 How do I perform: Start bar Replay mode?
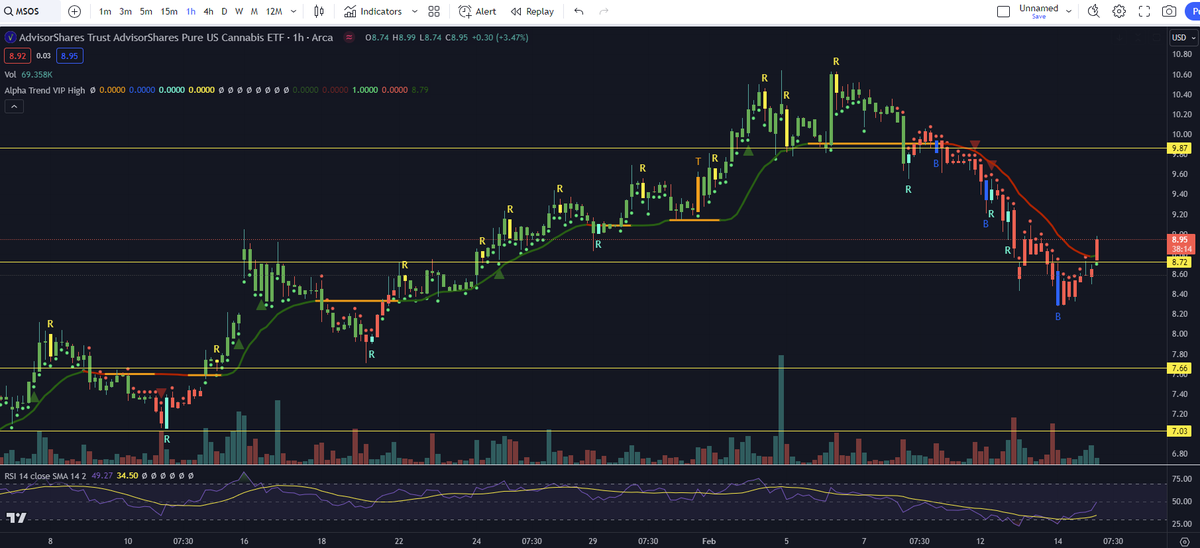[532, 11]
